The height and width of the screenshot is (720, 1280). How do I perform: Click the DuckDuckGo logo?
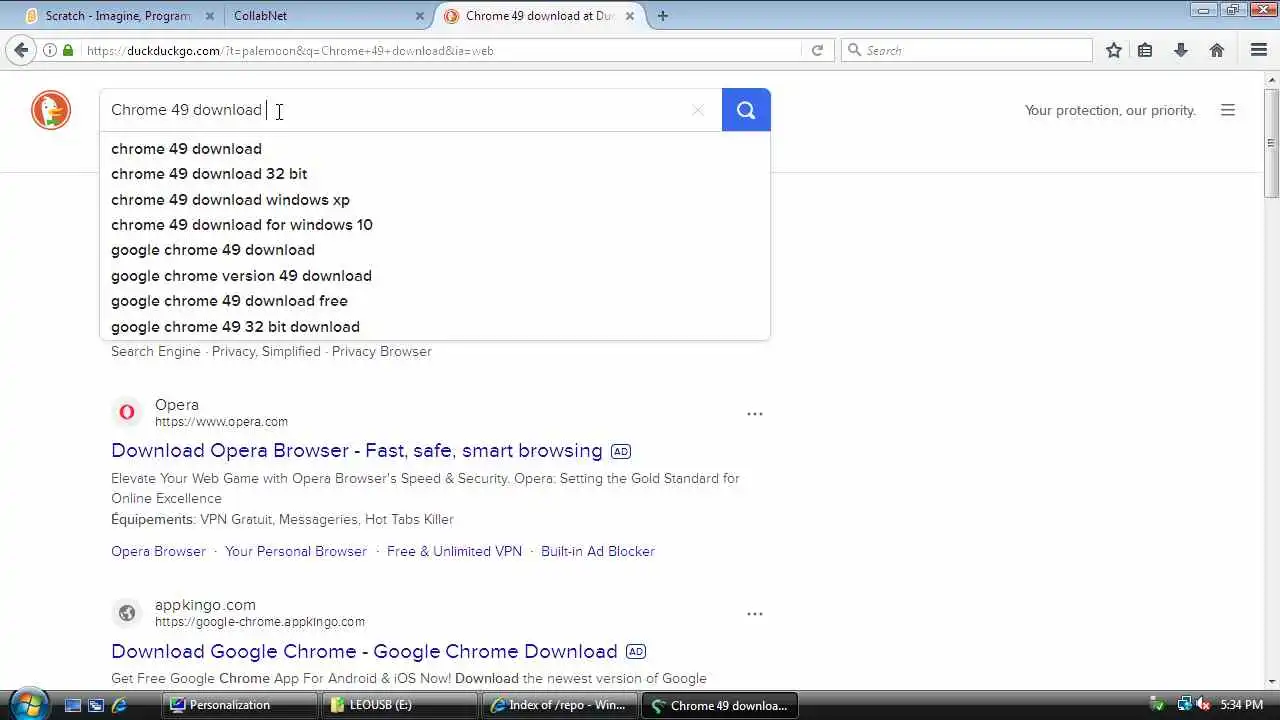coord(51,110)
